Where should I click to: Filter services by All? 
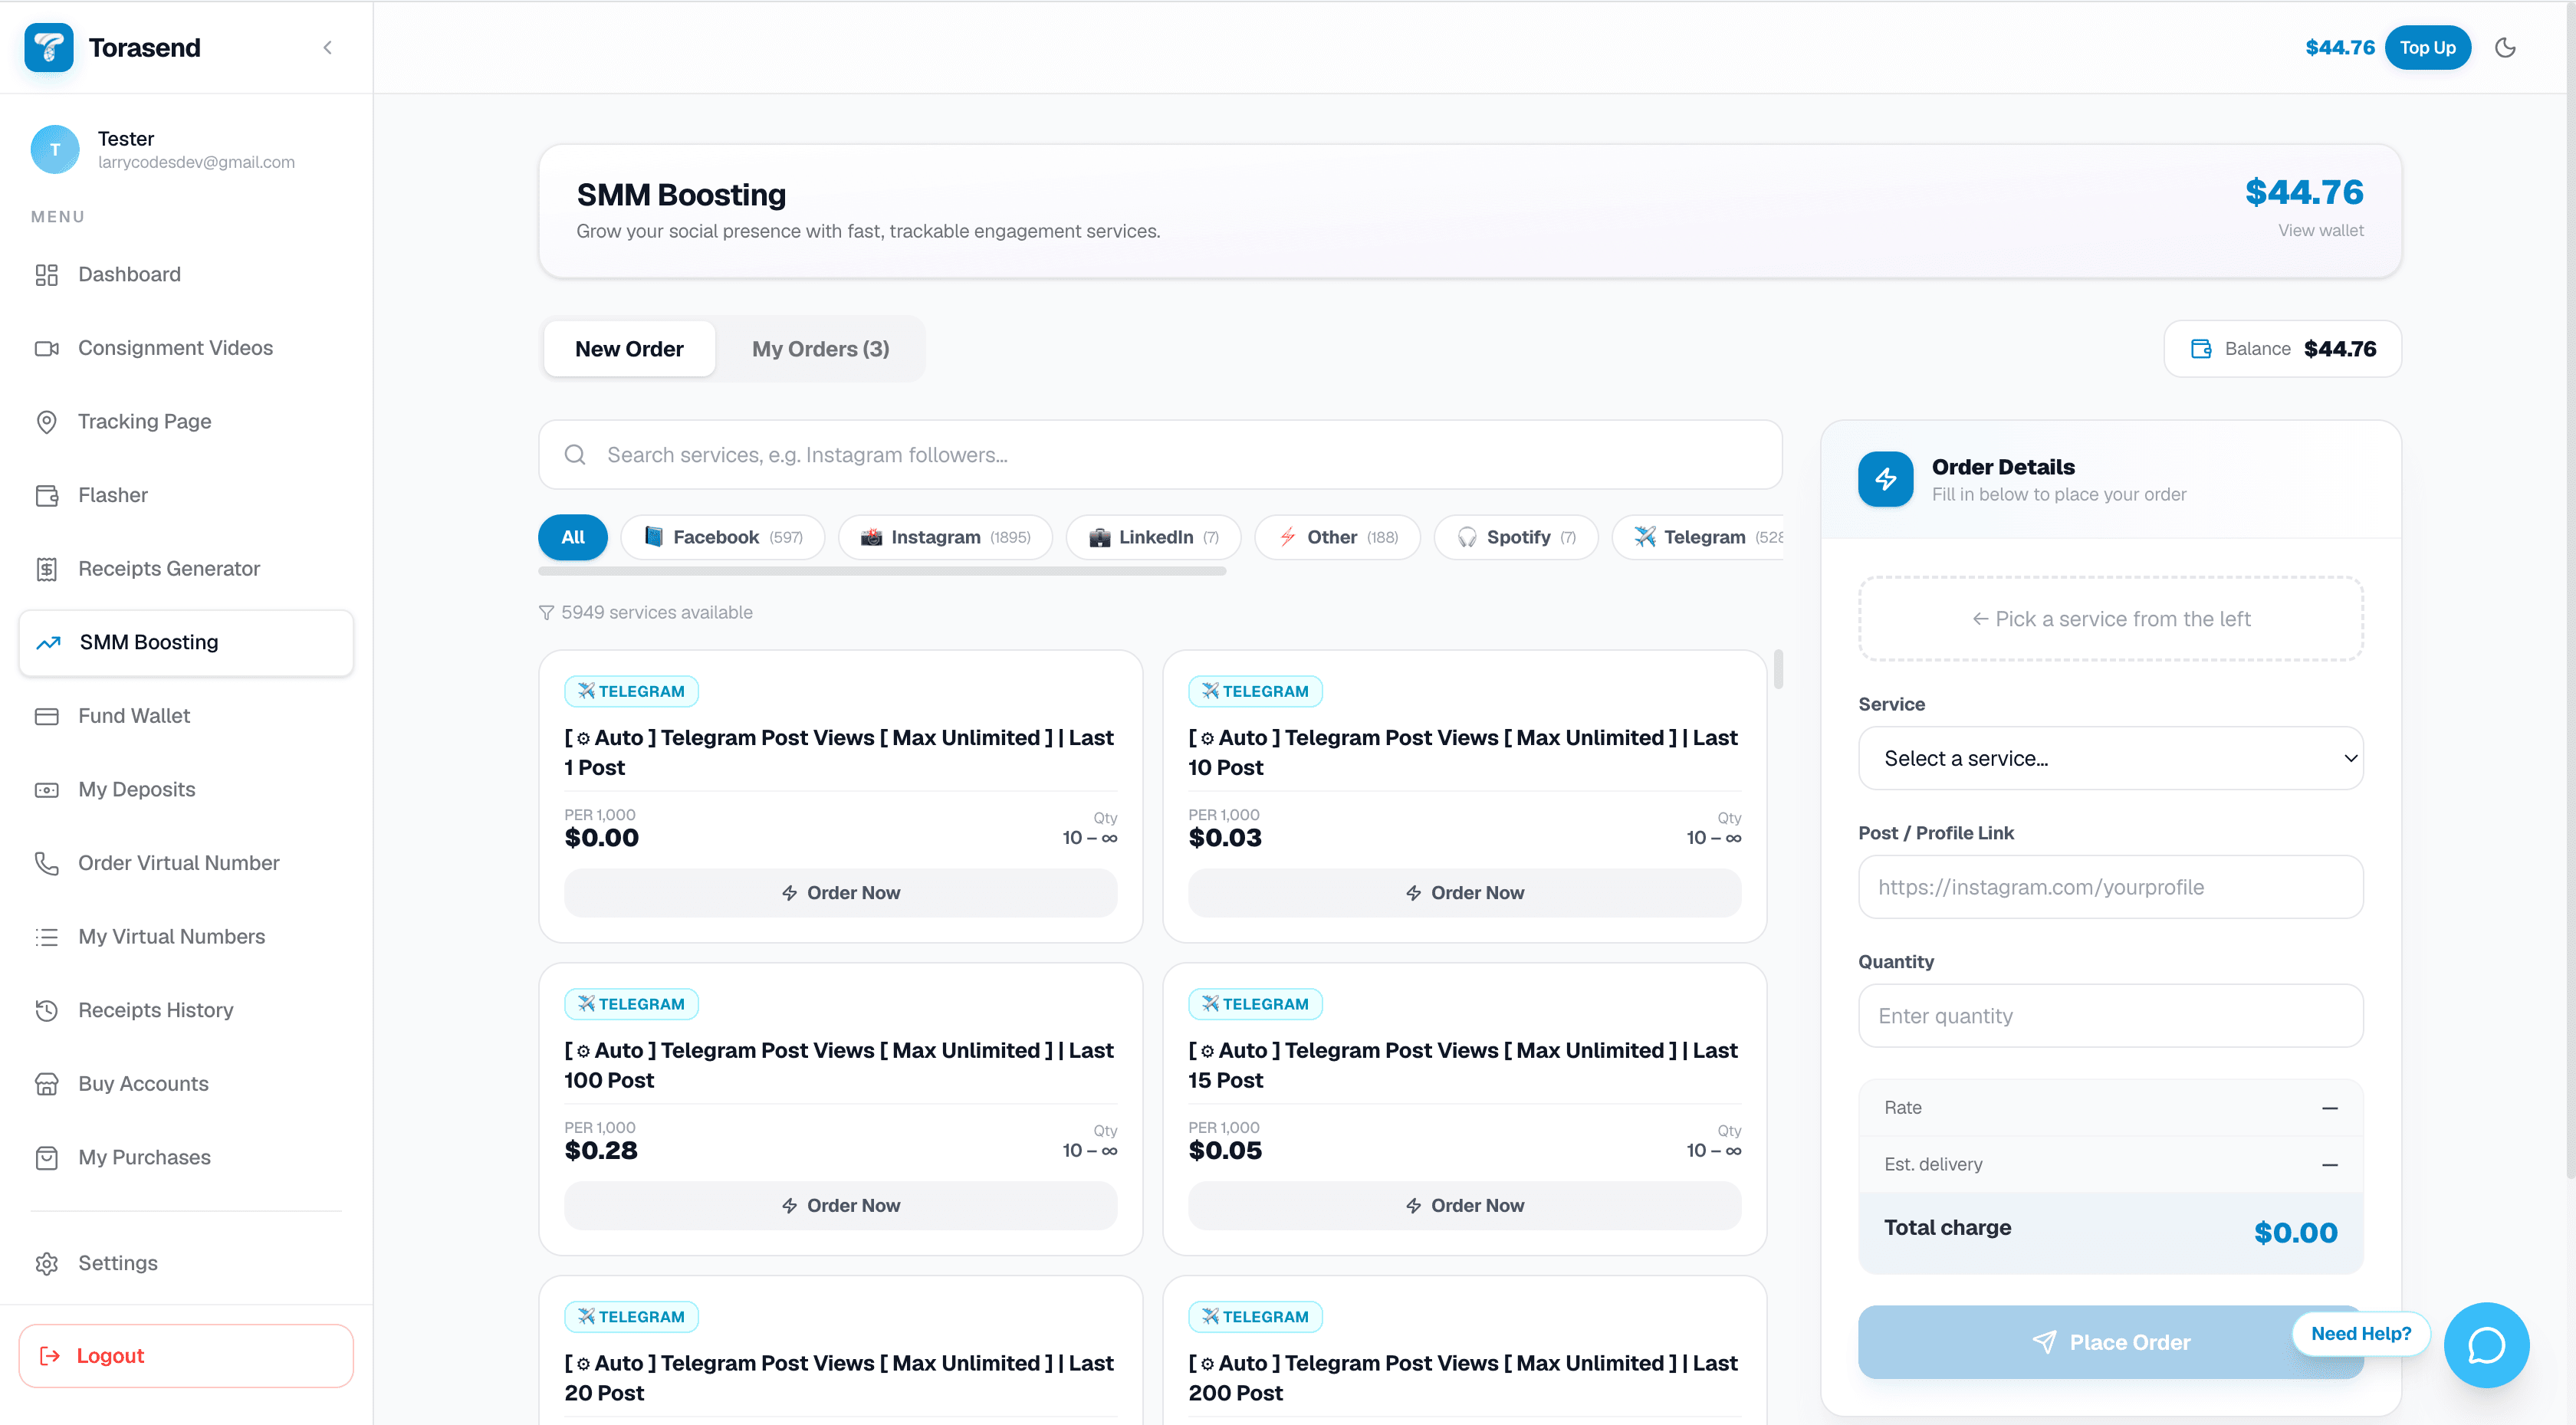point(573,537)
